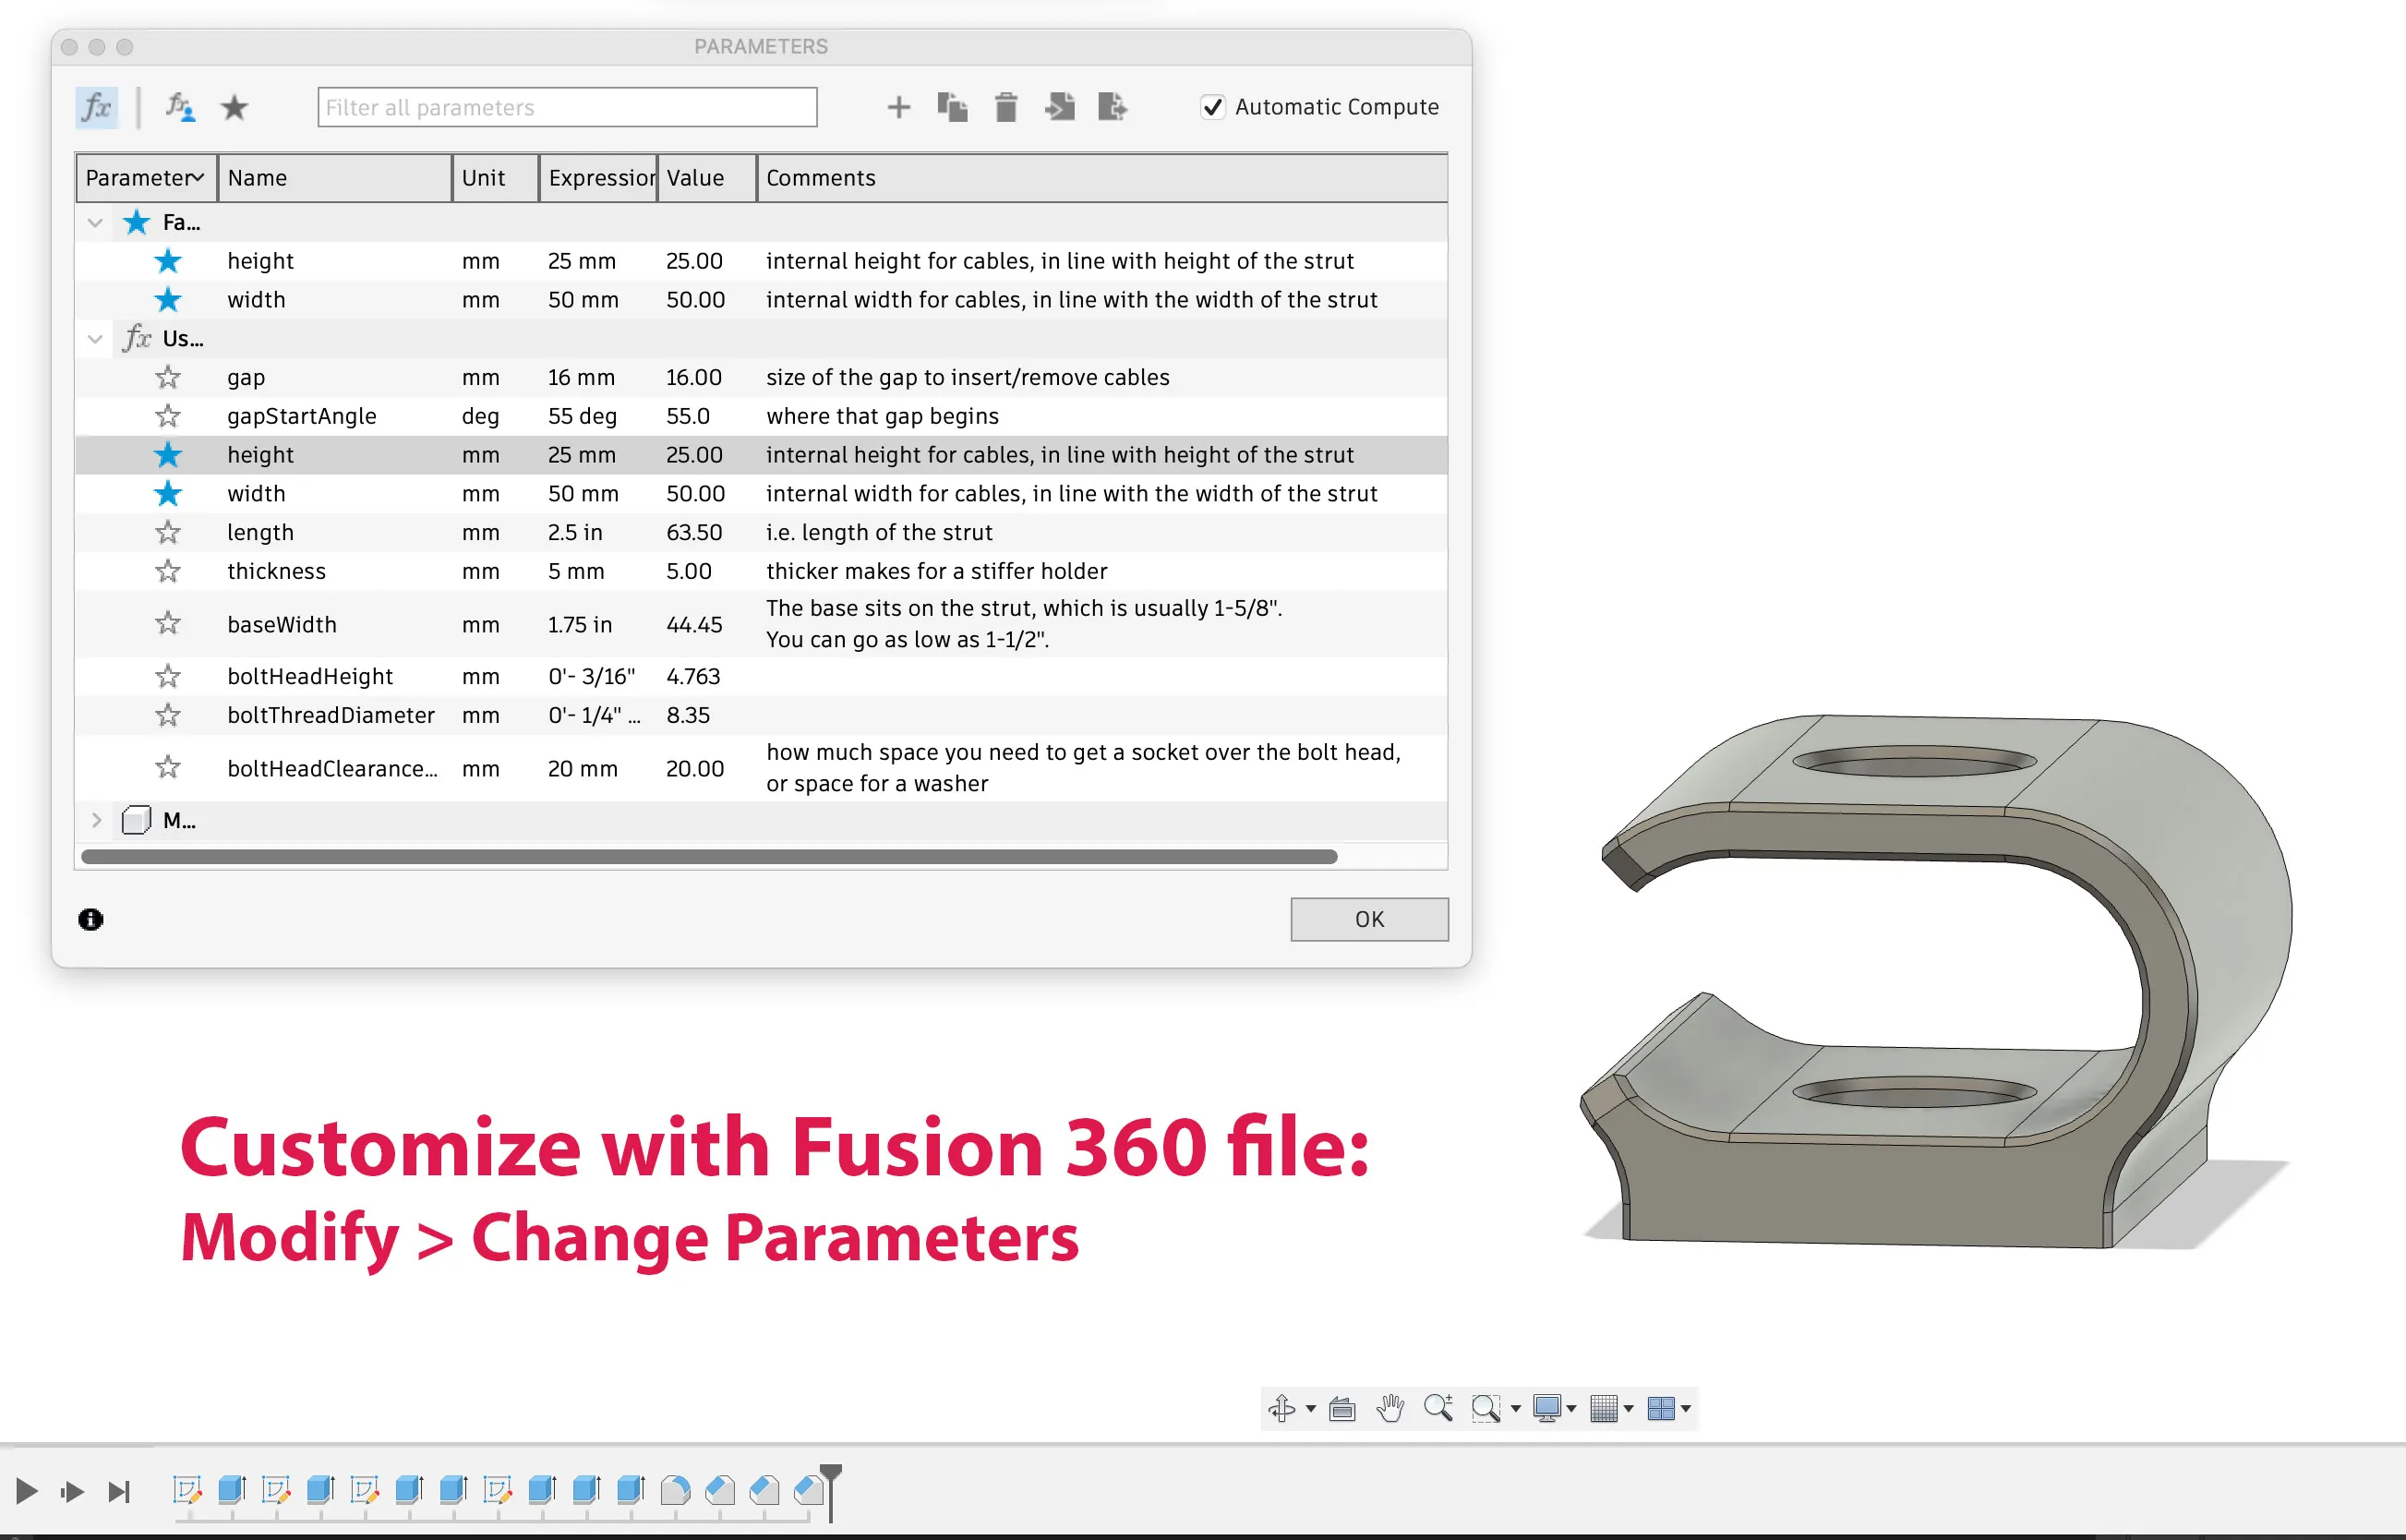Screen dimensions: 2406x1540
Task: Click the gap expression '16 mm'
Action: [x=581, y=377]
